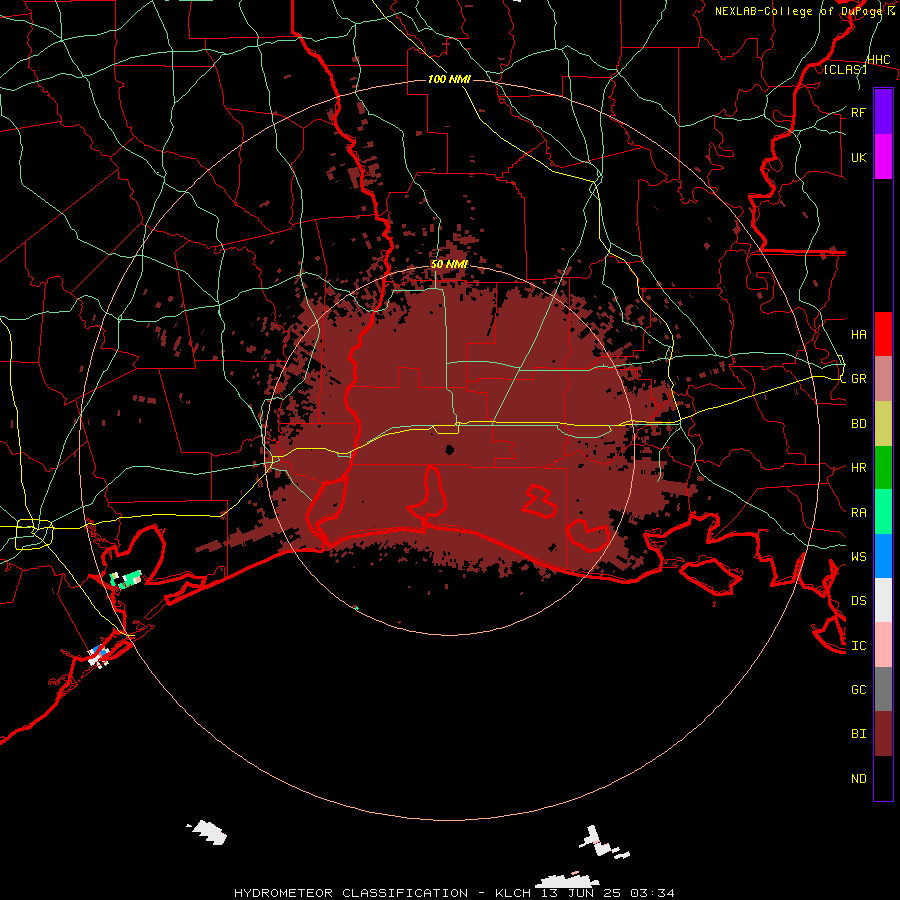Click the 'GR' legend label

point(859,379)
